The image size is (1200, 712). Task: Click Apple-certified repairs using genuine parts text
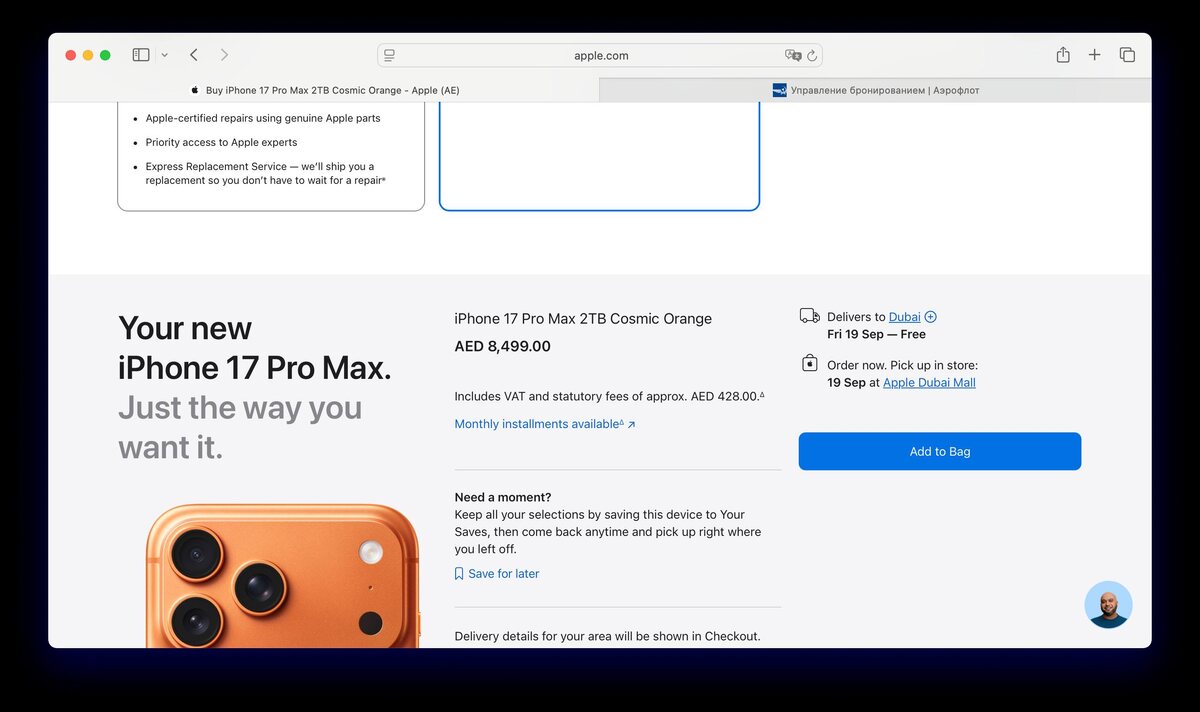263,118
